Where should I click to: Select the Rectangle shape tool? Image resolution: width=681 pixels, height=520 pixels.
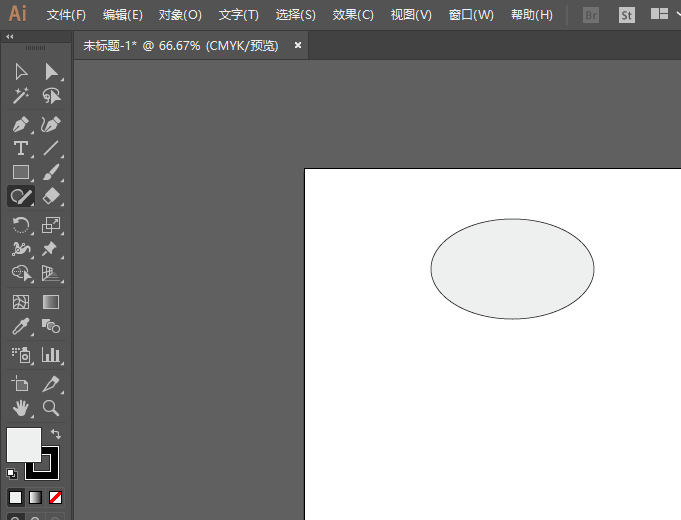coord(20,172)
